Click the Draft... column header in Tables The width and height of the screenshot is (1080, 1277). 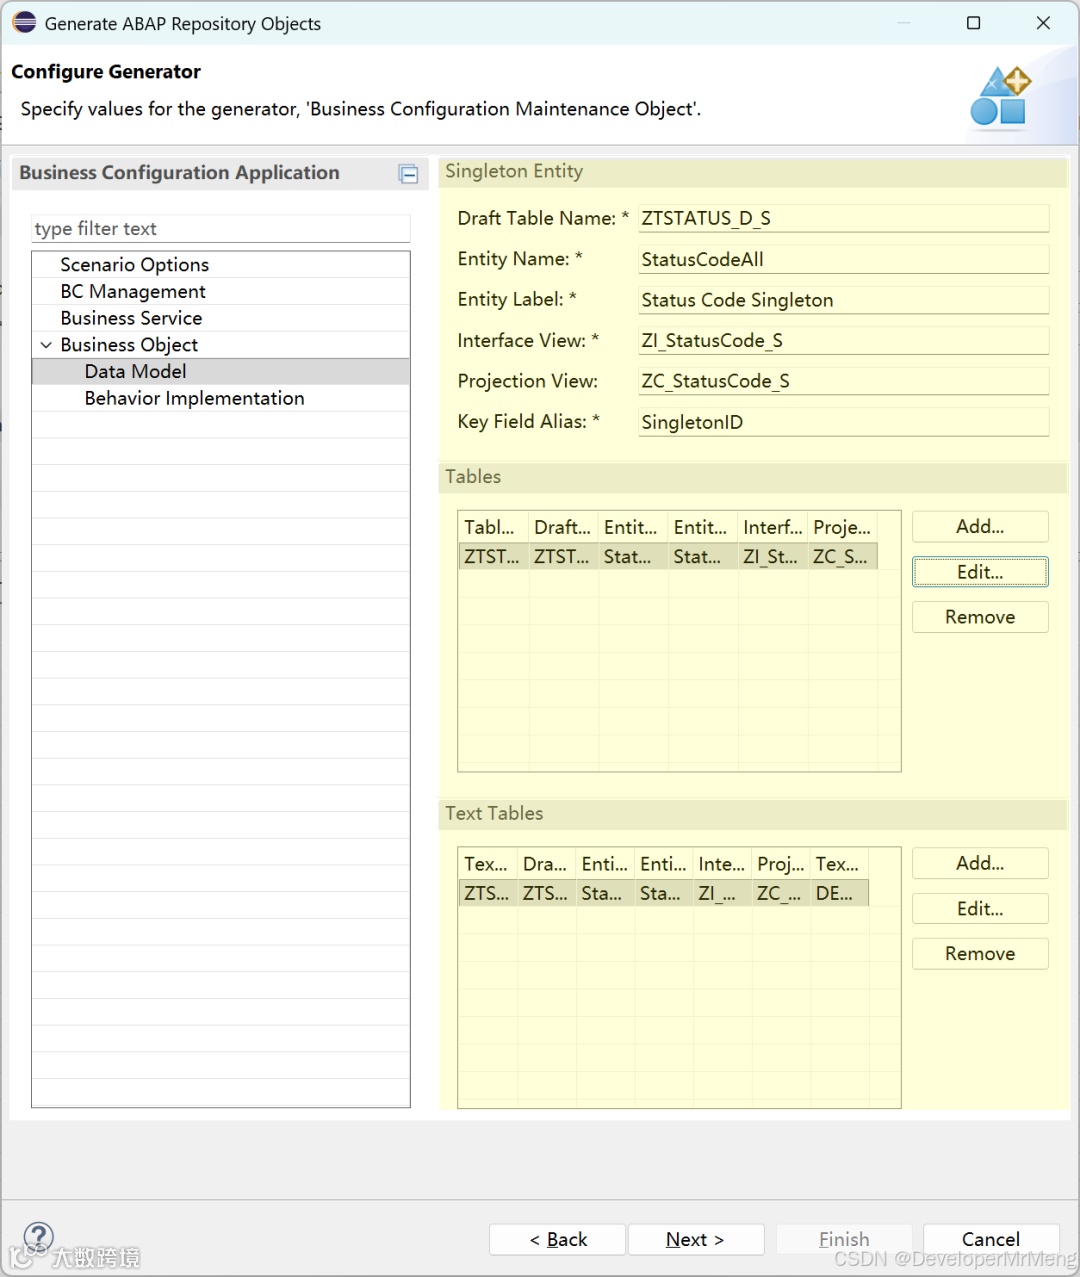point(564,527)
